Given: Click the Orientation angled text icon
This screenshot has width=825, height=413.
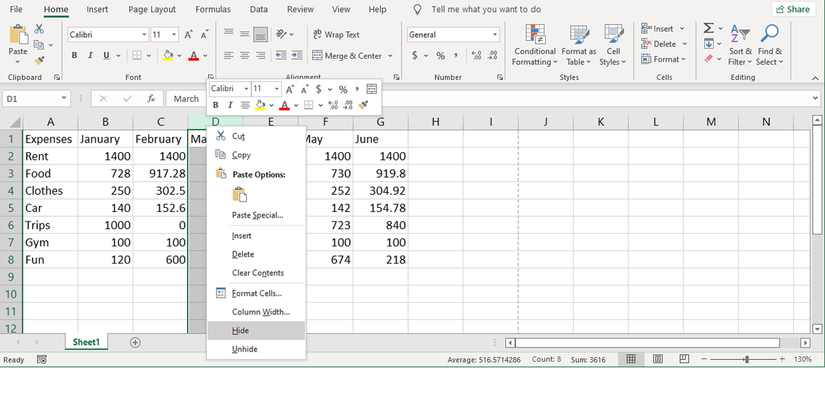Looking at the screenshot, I should [x=281, y=34].
